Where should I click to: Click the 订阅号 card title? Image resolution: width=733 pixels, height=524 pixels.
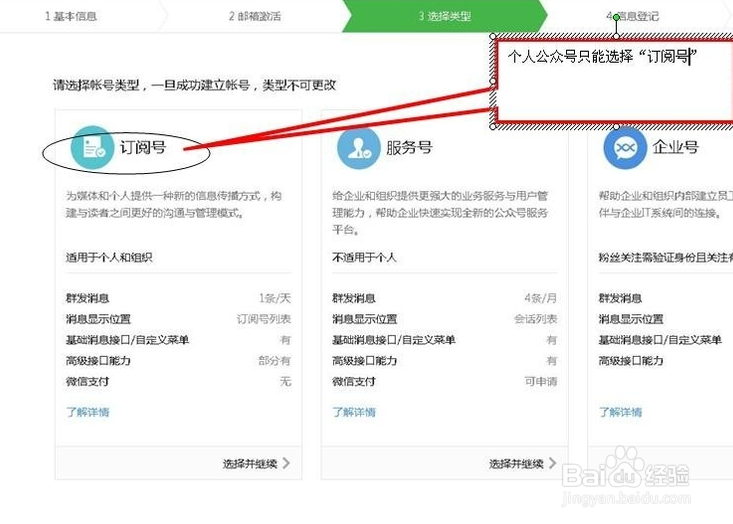tap(143, 147)
